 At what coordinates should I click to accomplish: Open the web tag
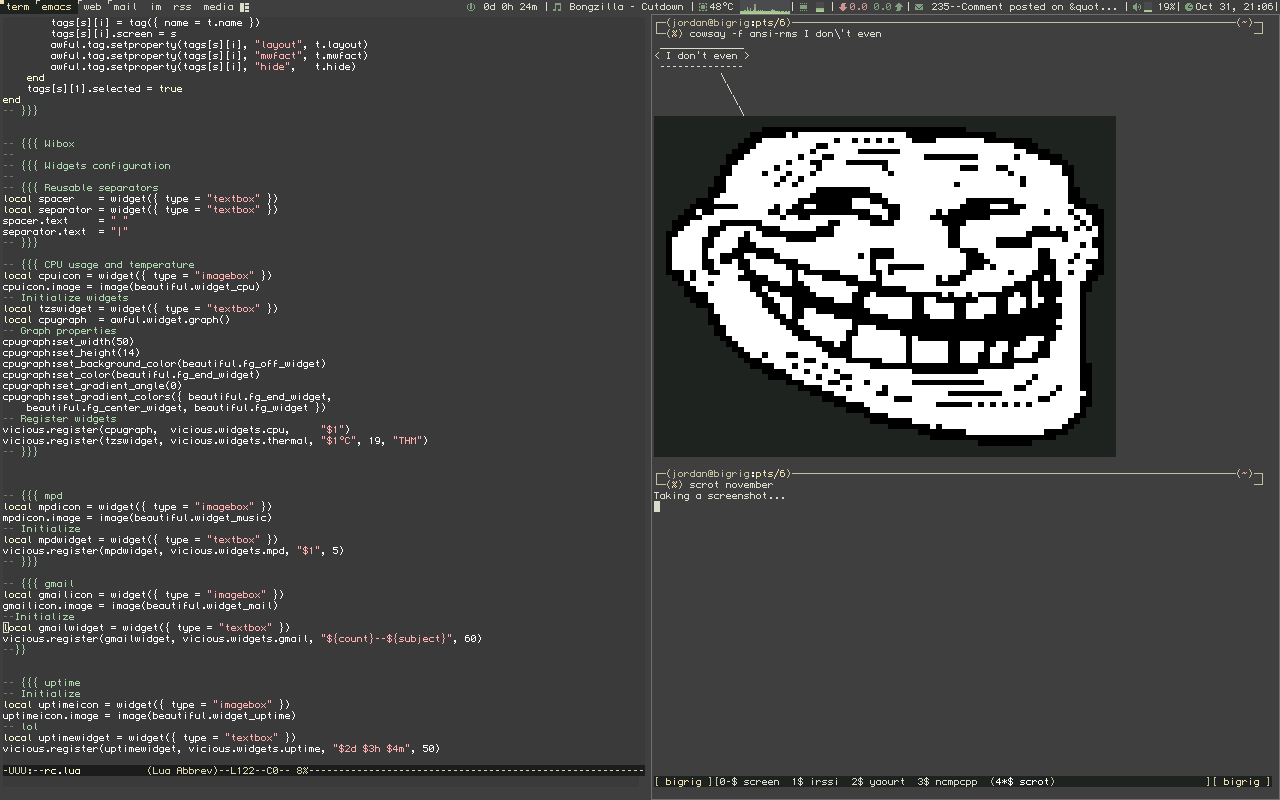[x=92, y=6]
